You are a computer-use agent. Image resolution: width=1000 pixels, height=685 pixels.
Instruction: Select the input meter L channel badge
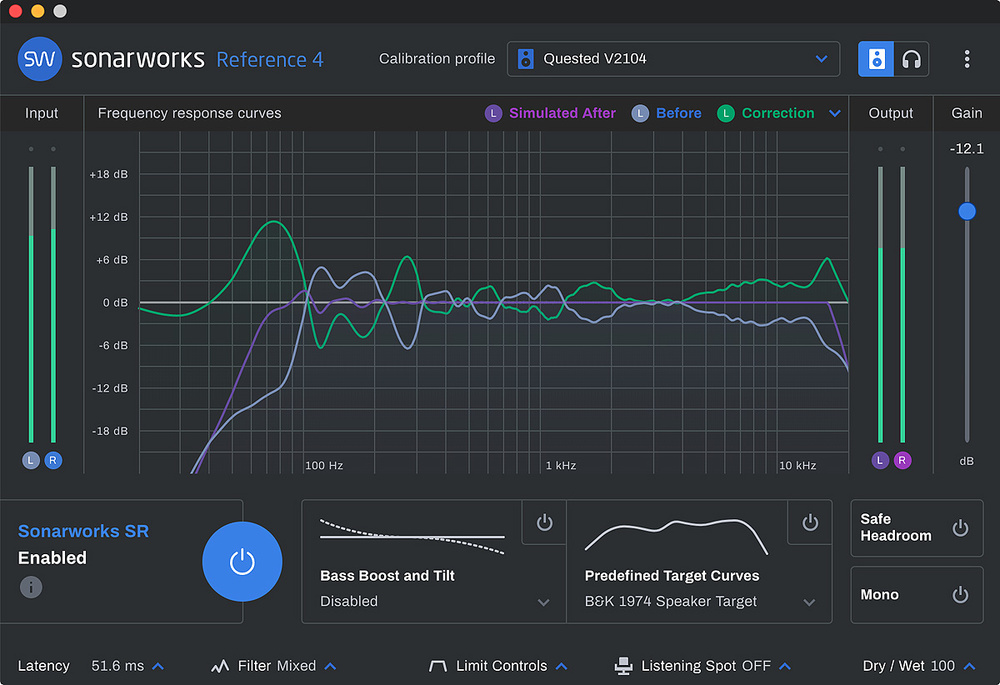[31, 460]
